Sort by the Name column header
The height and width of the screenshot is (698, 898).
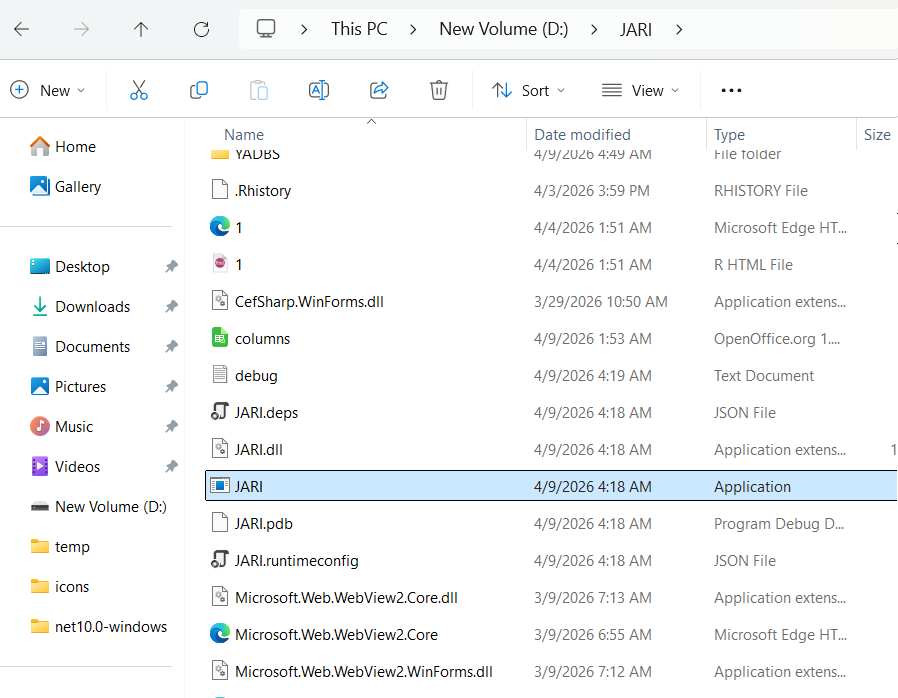pos(244,135)
